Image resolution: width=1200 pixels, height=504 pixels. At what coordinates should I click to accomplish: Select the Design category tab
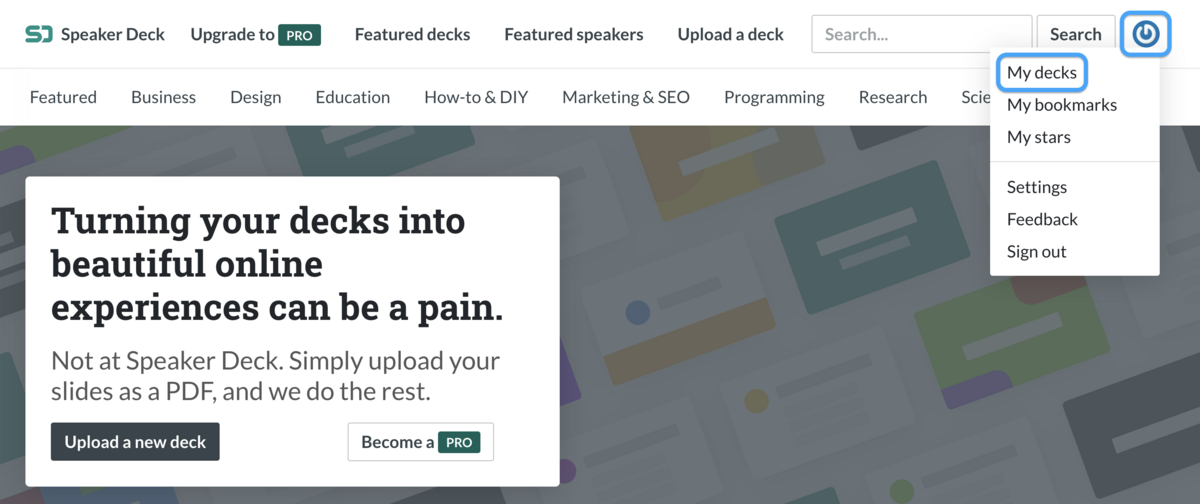click(x=256, y=97)
